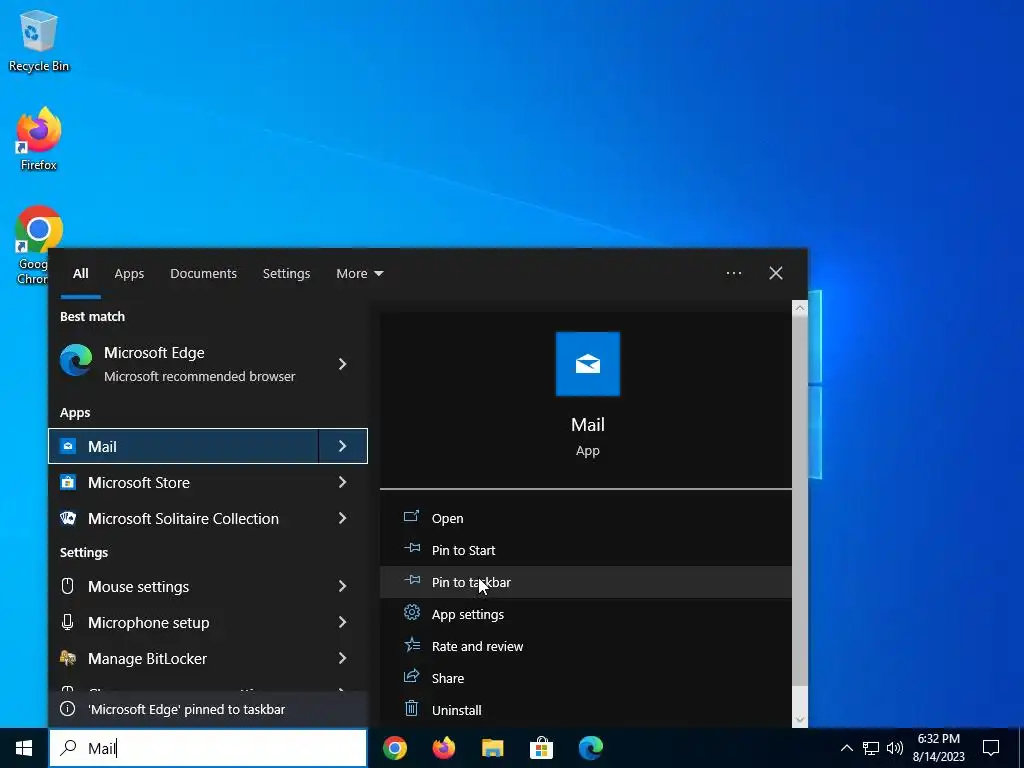This screenshot has height=768, width=1024.
Task: Open the network status tray icon
Action: point(871,748)
